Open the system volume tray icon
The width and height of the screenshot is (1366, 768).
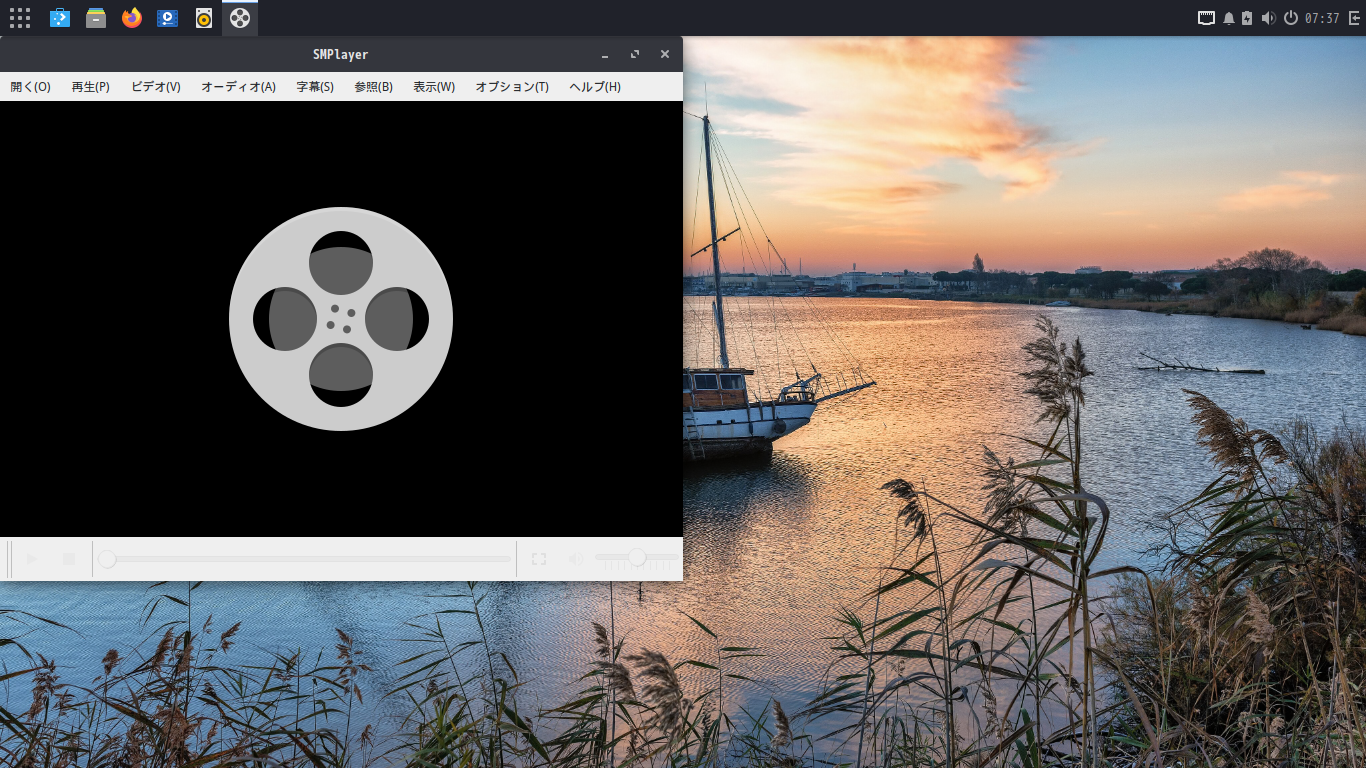[1269, 18]
